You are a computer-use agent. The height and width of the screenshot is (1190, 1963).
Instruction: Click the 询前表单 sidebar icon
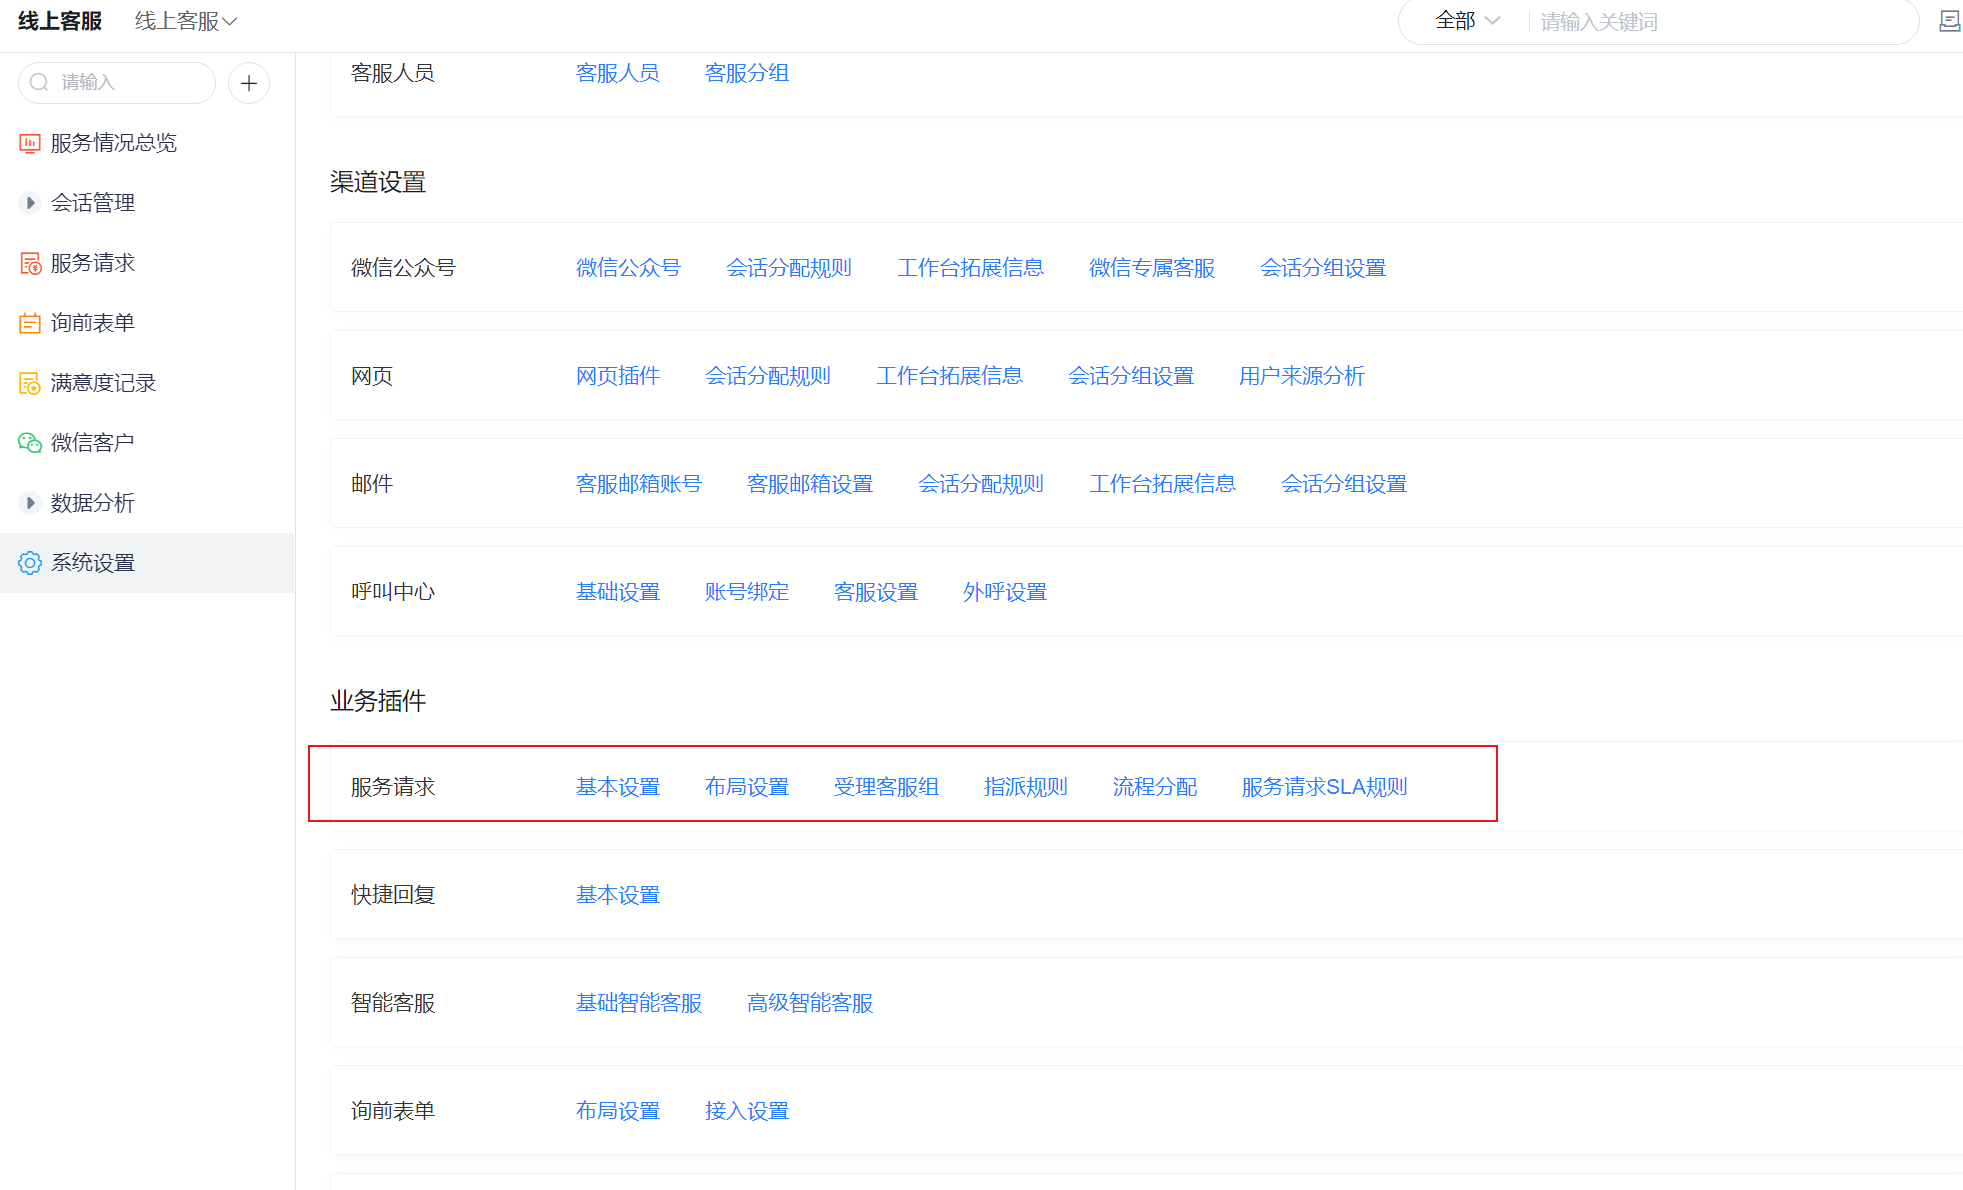(x=30, y=323)
